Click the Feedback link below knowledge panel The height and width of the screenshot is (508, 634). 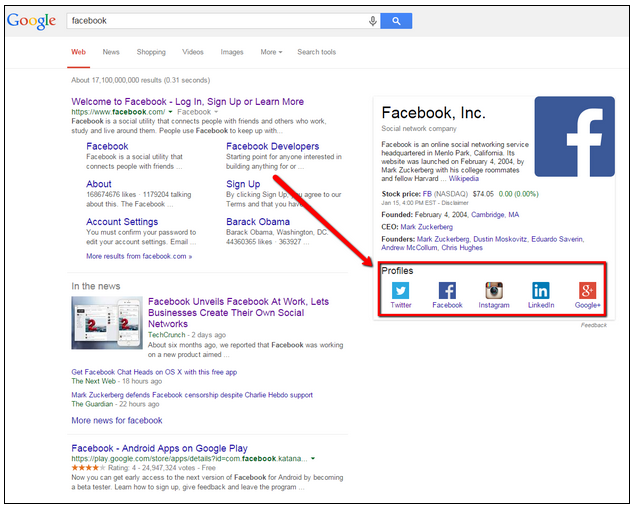point(594,325)
